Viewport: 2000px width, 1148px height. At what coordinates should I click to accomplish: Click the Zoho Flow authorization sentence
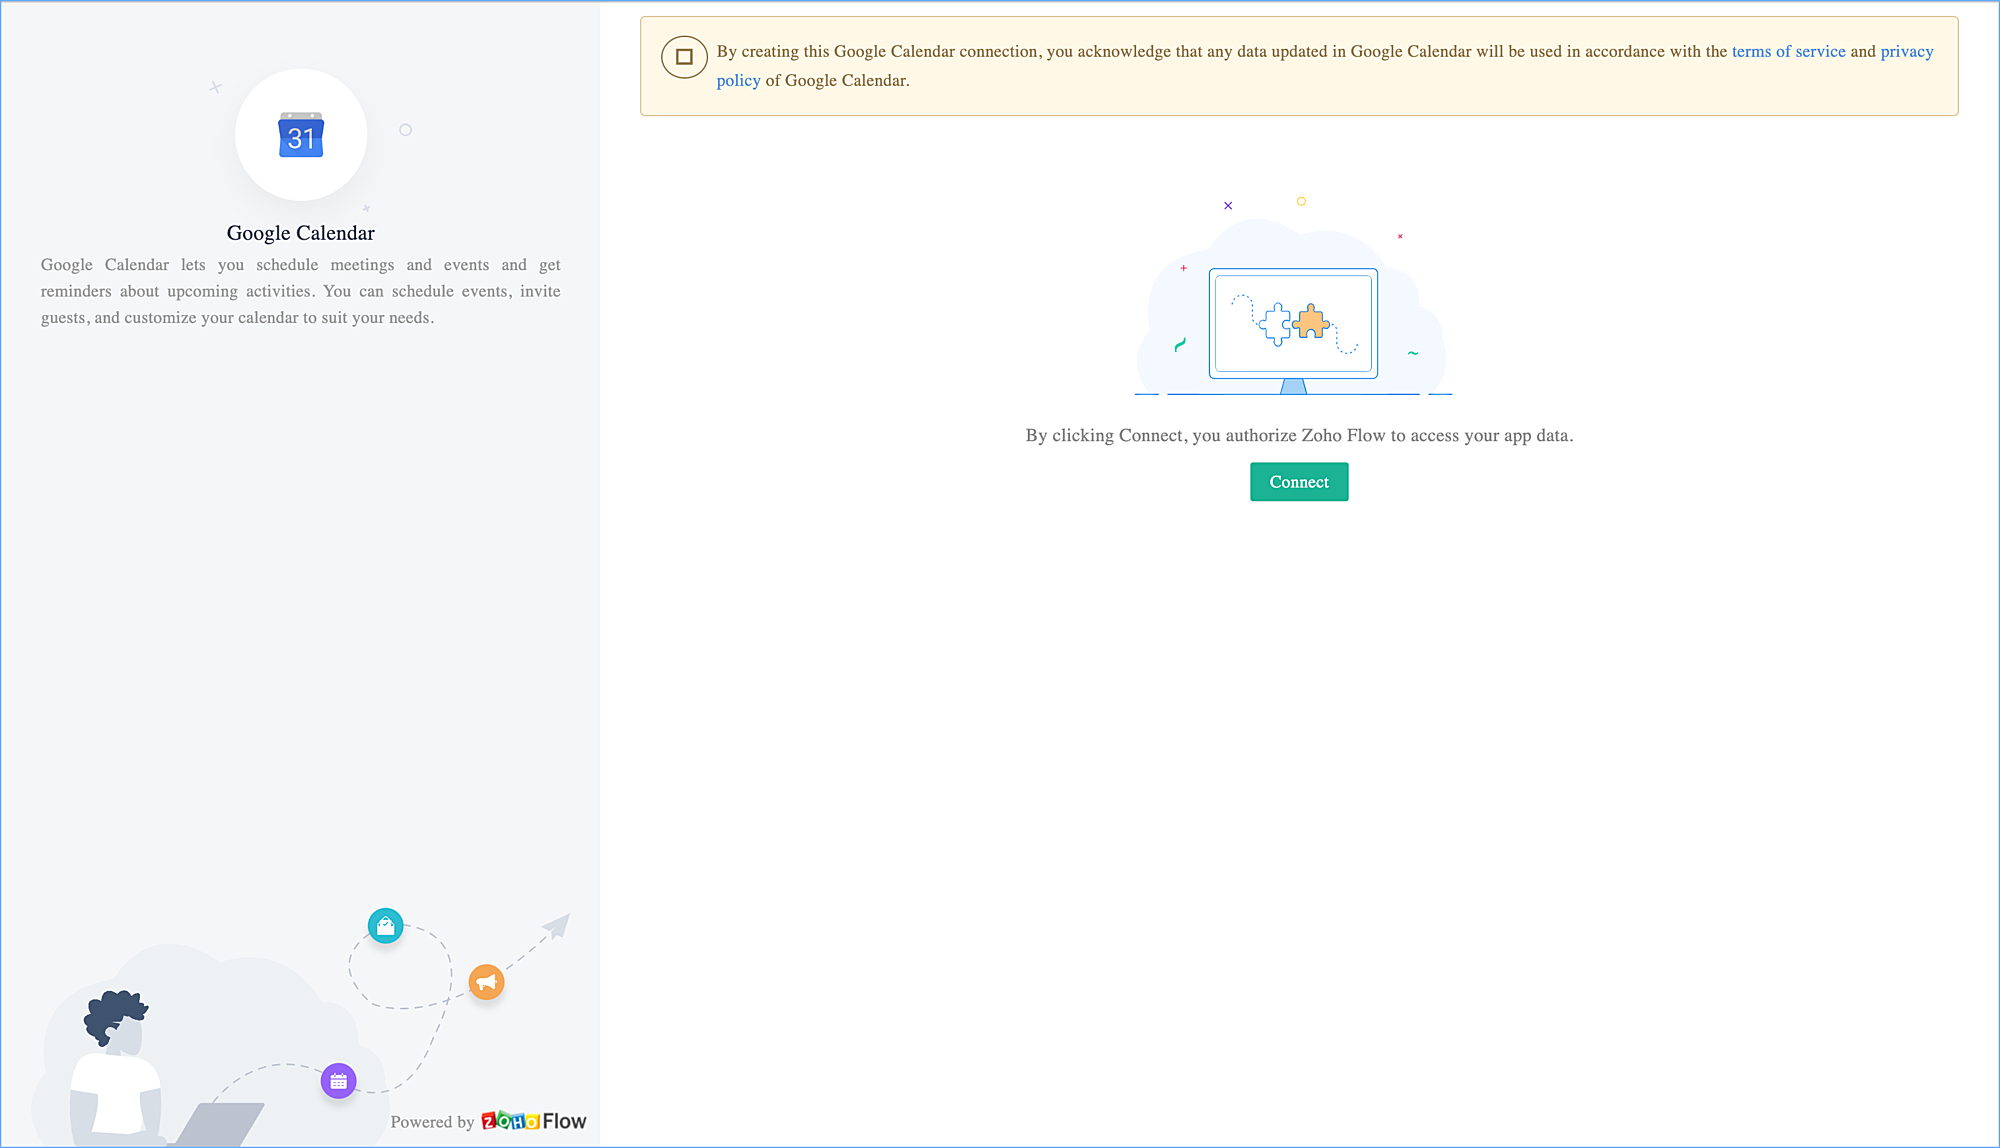1299,435
